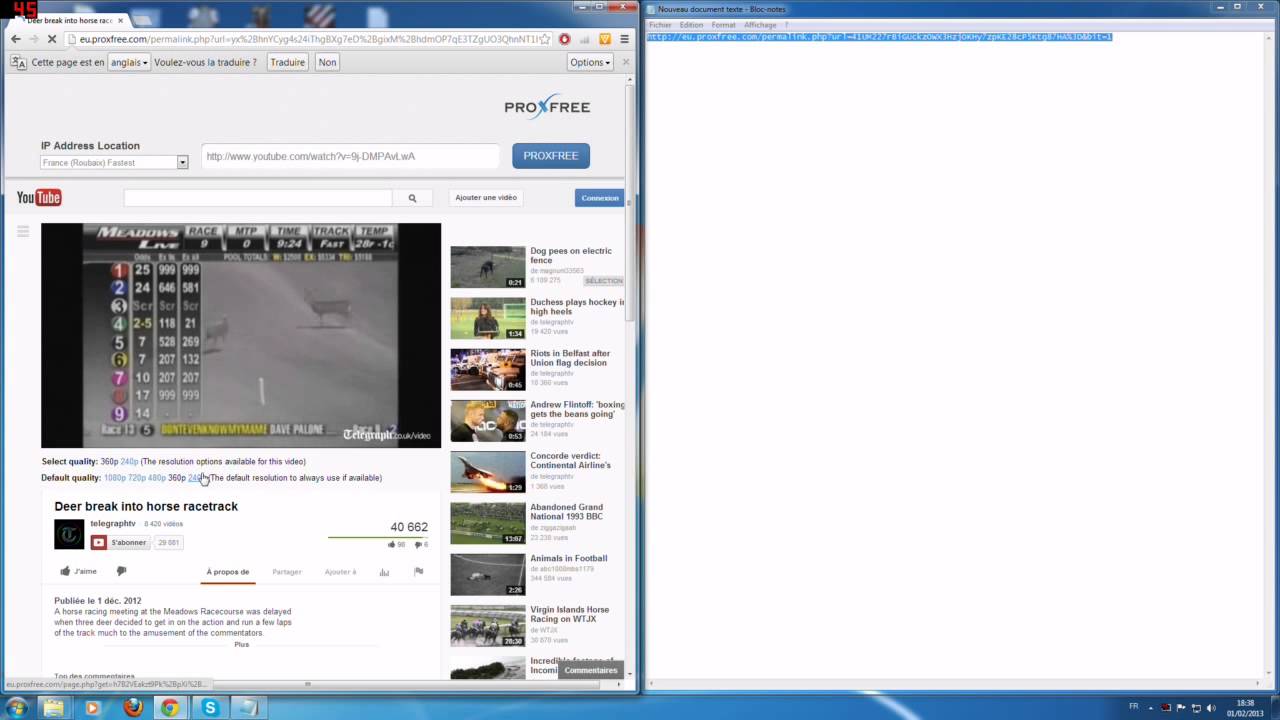Click the YouTube search box
Screen dimensions: 1280x720
click(258, 198)
